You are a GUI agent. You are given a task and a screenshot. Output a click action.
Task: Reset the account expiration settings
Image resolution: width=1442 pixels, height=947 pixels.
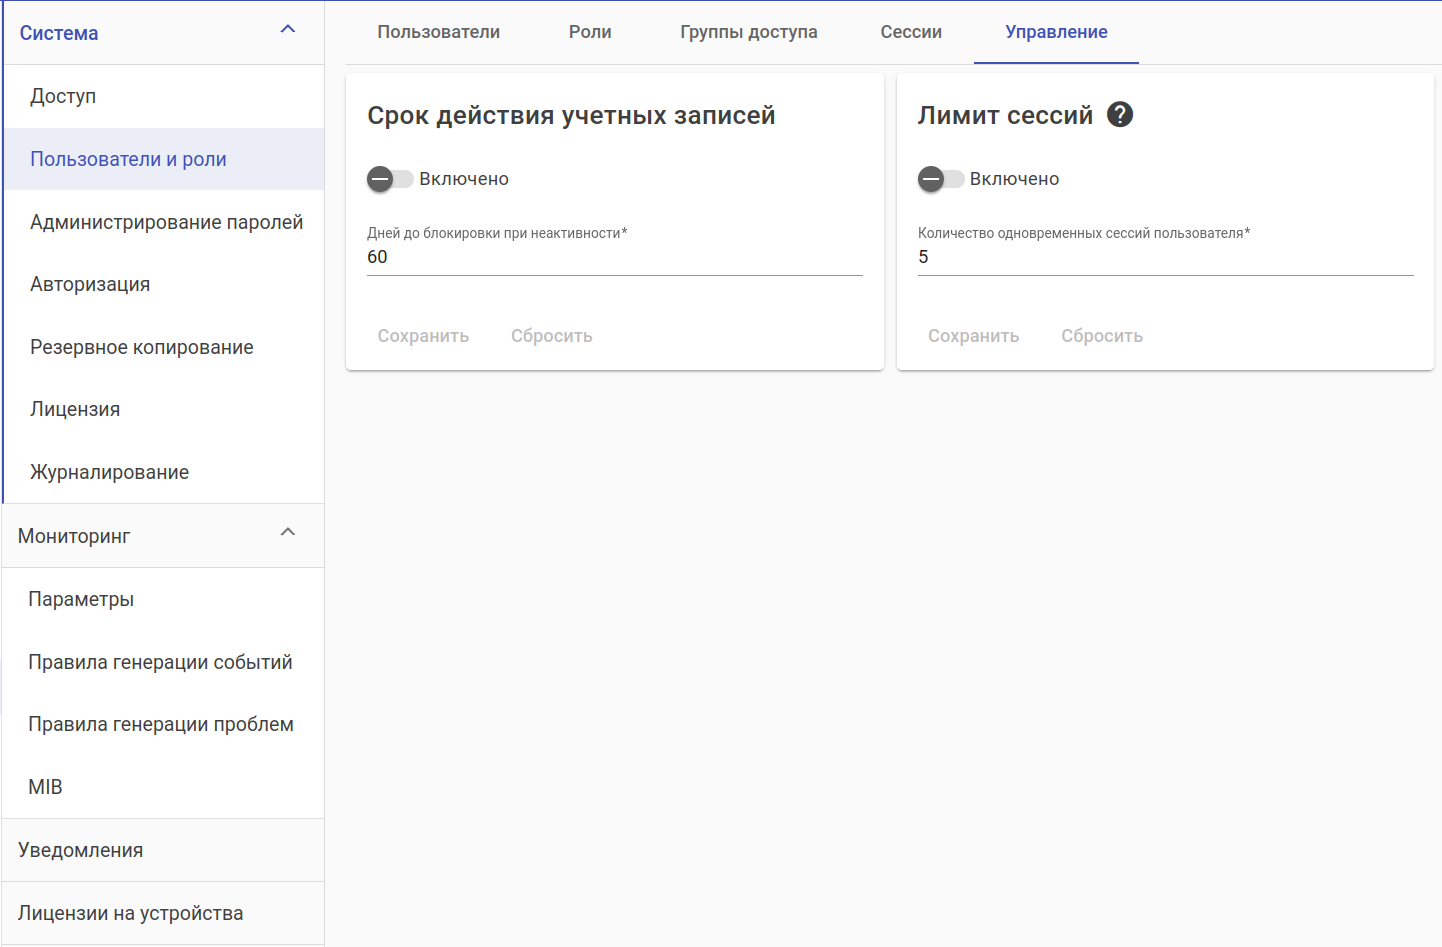[x=551, y=336]
